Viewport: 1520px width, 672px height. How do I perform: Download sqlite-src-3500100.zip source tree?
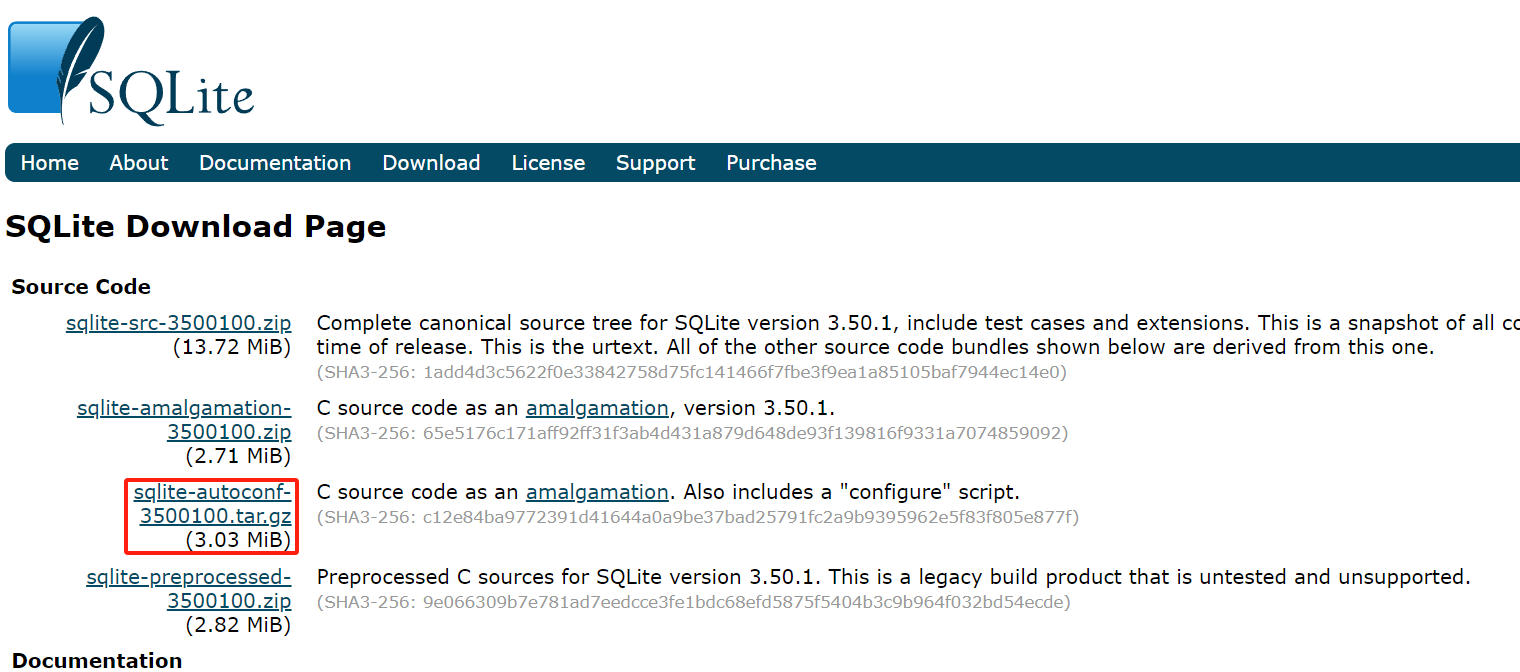[178, 322]
